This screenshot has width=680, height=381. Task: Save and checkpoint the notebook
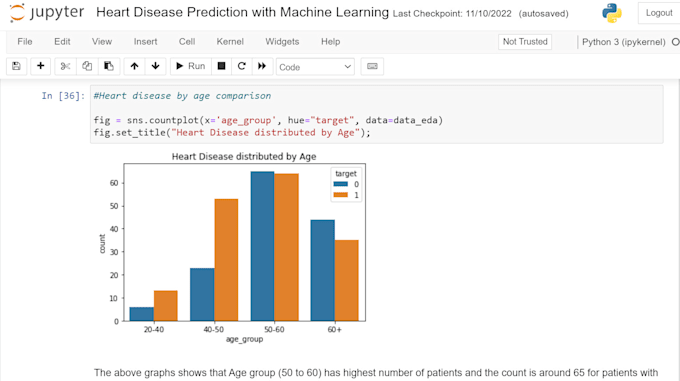click(16, 66)
